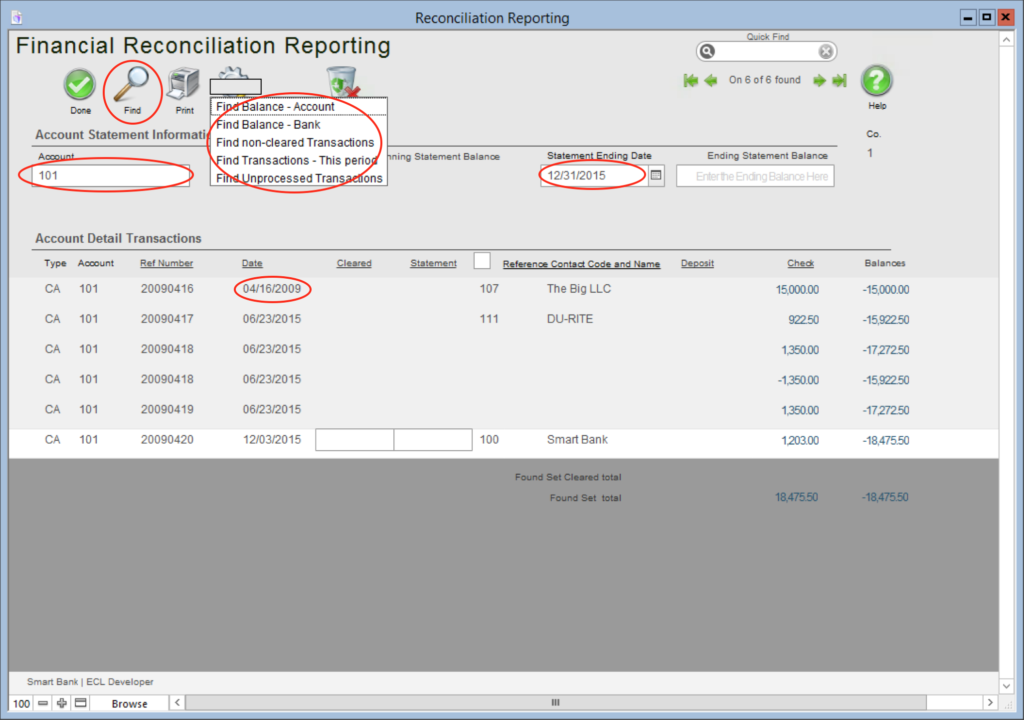Open Find with the magnifying glass icon
1024x720 pixels.
pos(132,85)
